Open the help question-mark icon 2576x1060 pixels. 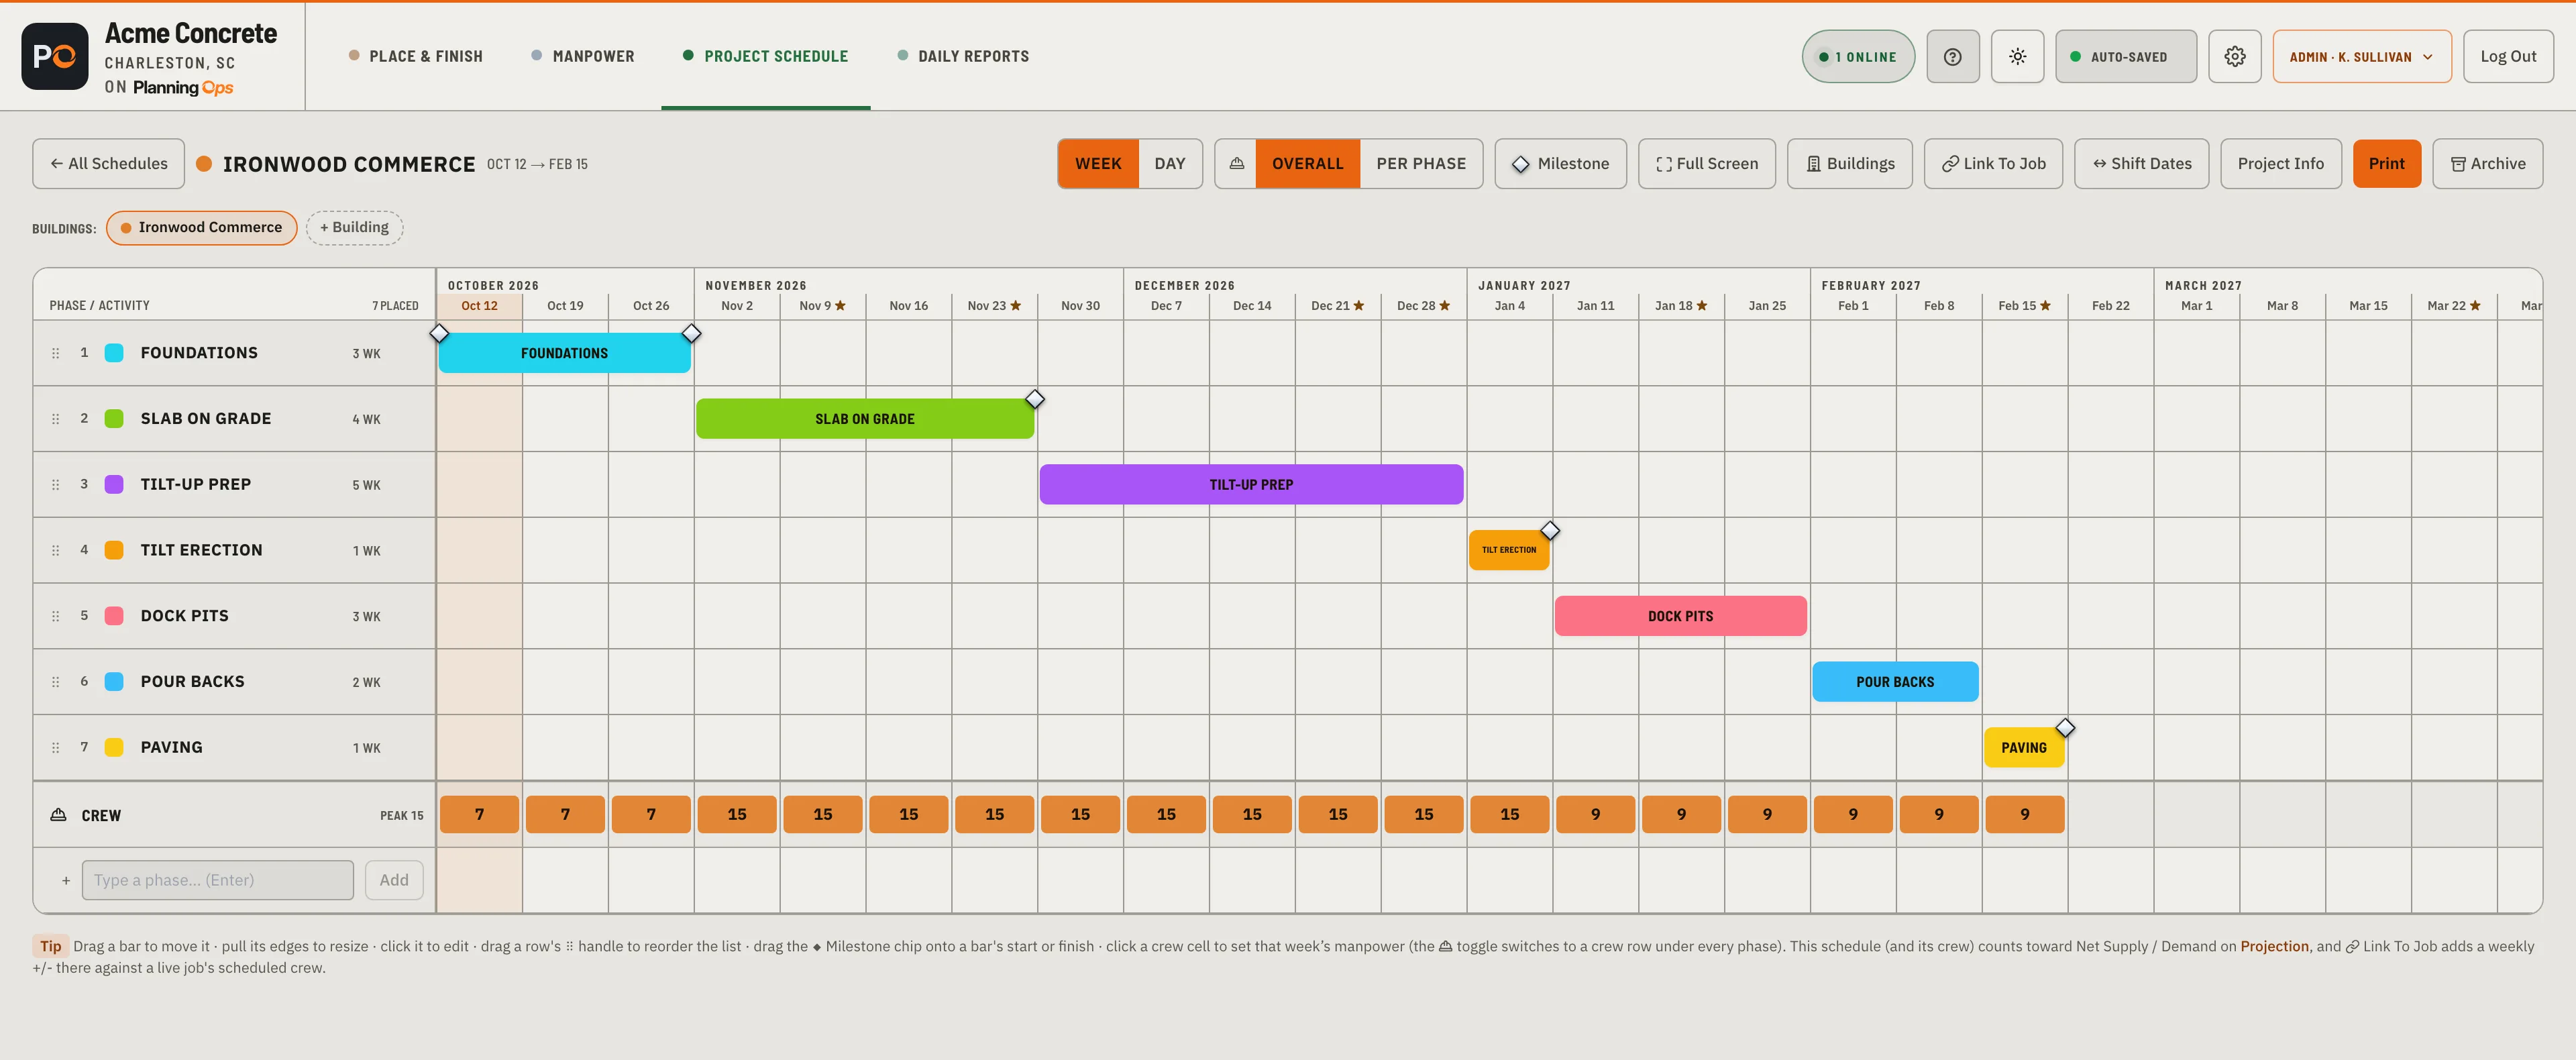click(1952, 57)
